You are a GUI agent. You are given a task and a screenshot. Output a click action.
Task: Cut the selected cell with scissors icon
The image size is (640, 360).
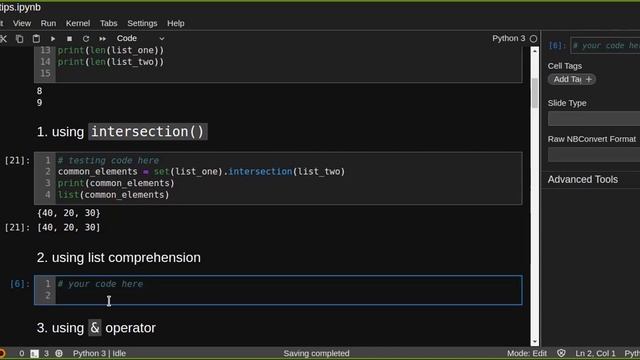point(3,39)
